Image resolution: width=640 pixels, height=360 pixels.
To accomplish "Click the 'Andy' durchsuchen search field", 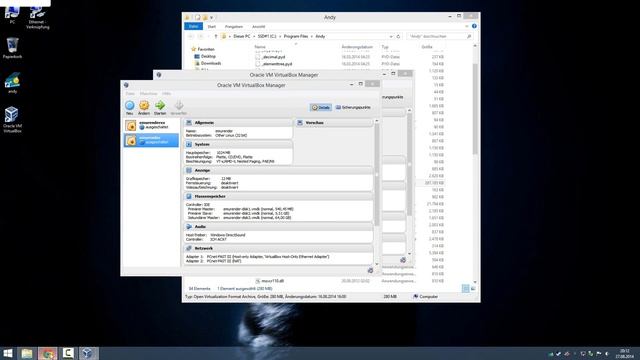I will tap(440, 36).
